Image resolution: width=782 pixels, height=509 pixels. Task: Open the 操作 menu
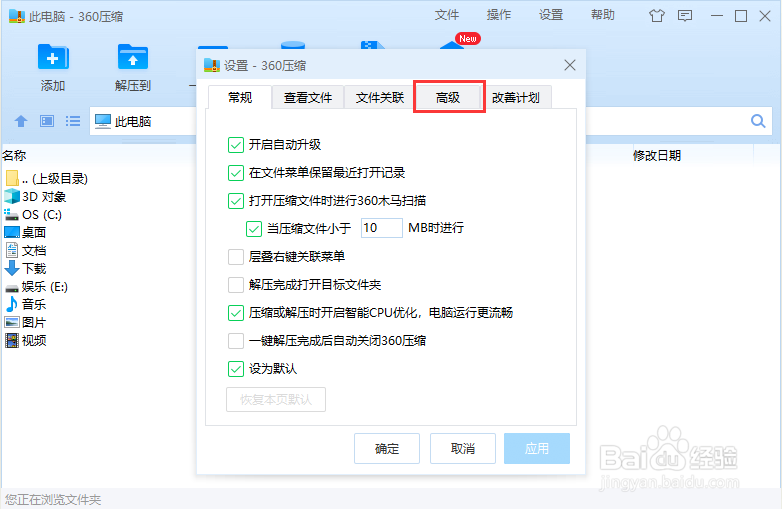[499, 15]
